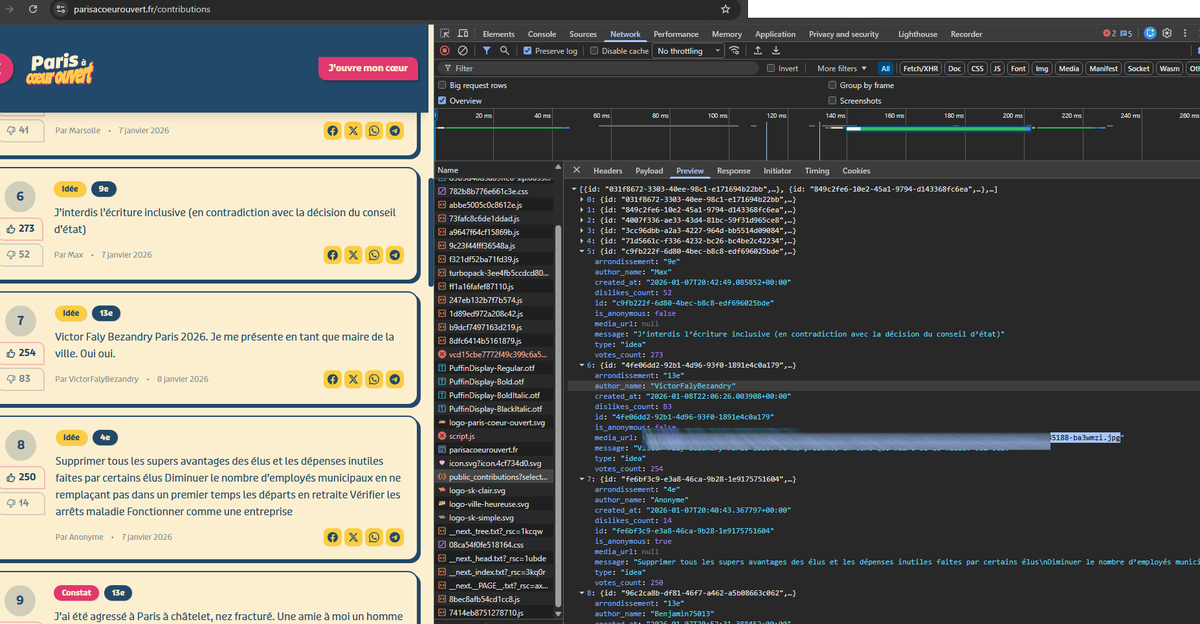Filter requests by Fetch/XHR
This screenshot has width=1200, height=624.
tap(920, 69)
